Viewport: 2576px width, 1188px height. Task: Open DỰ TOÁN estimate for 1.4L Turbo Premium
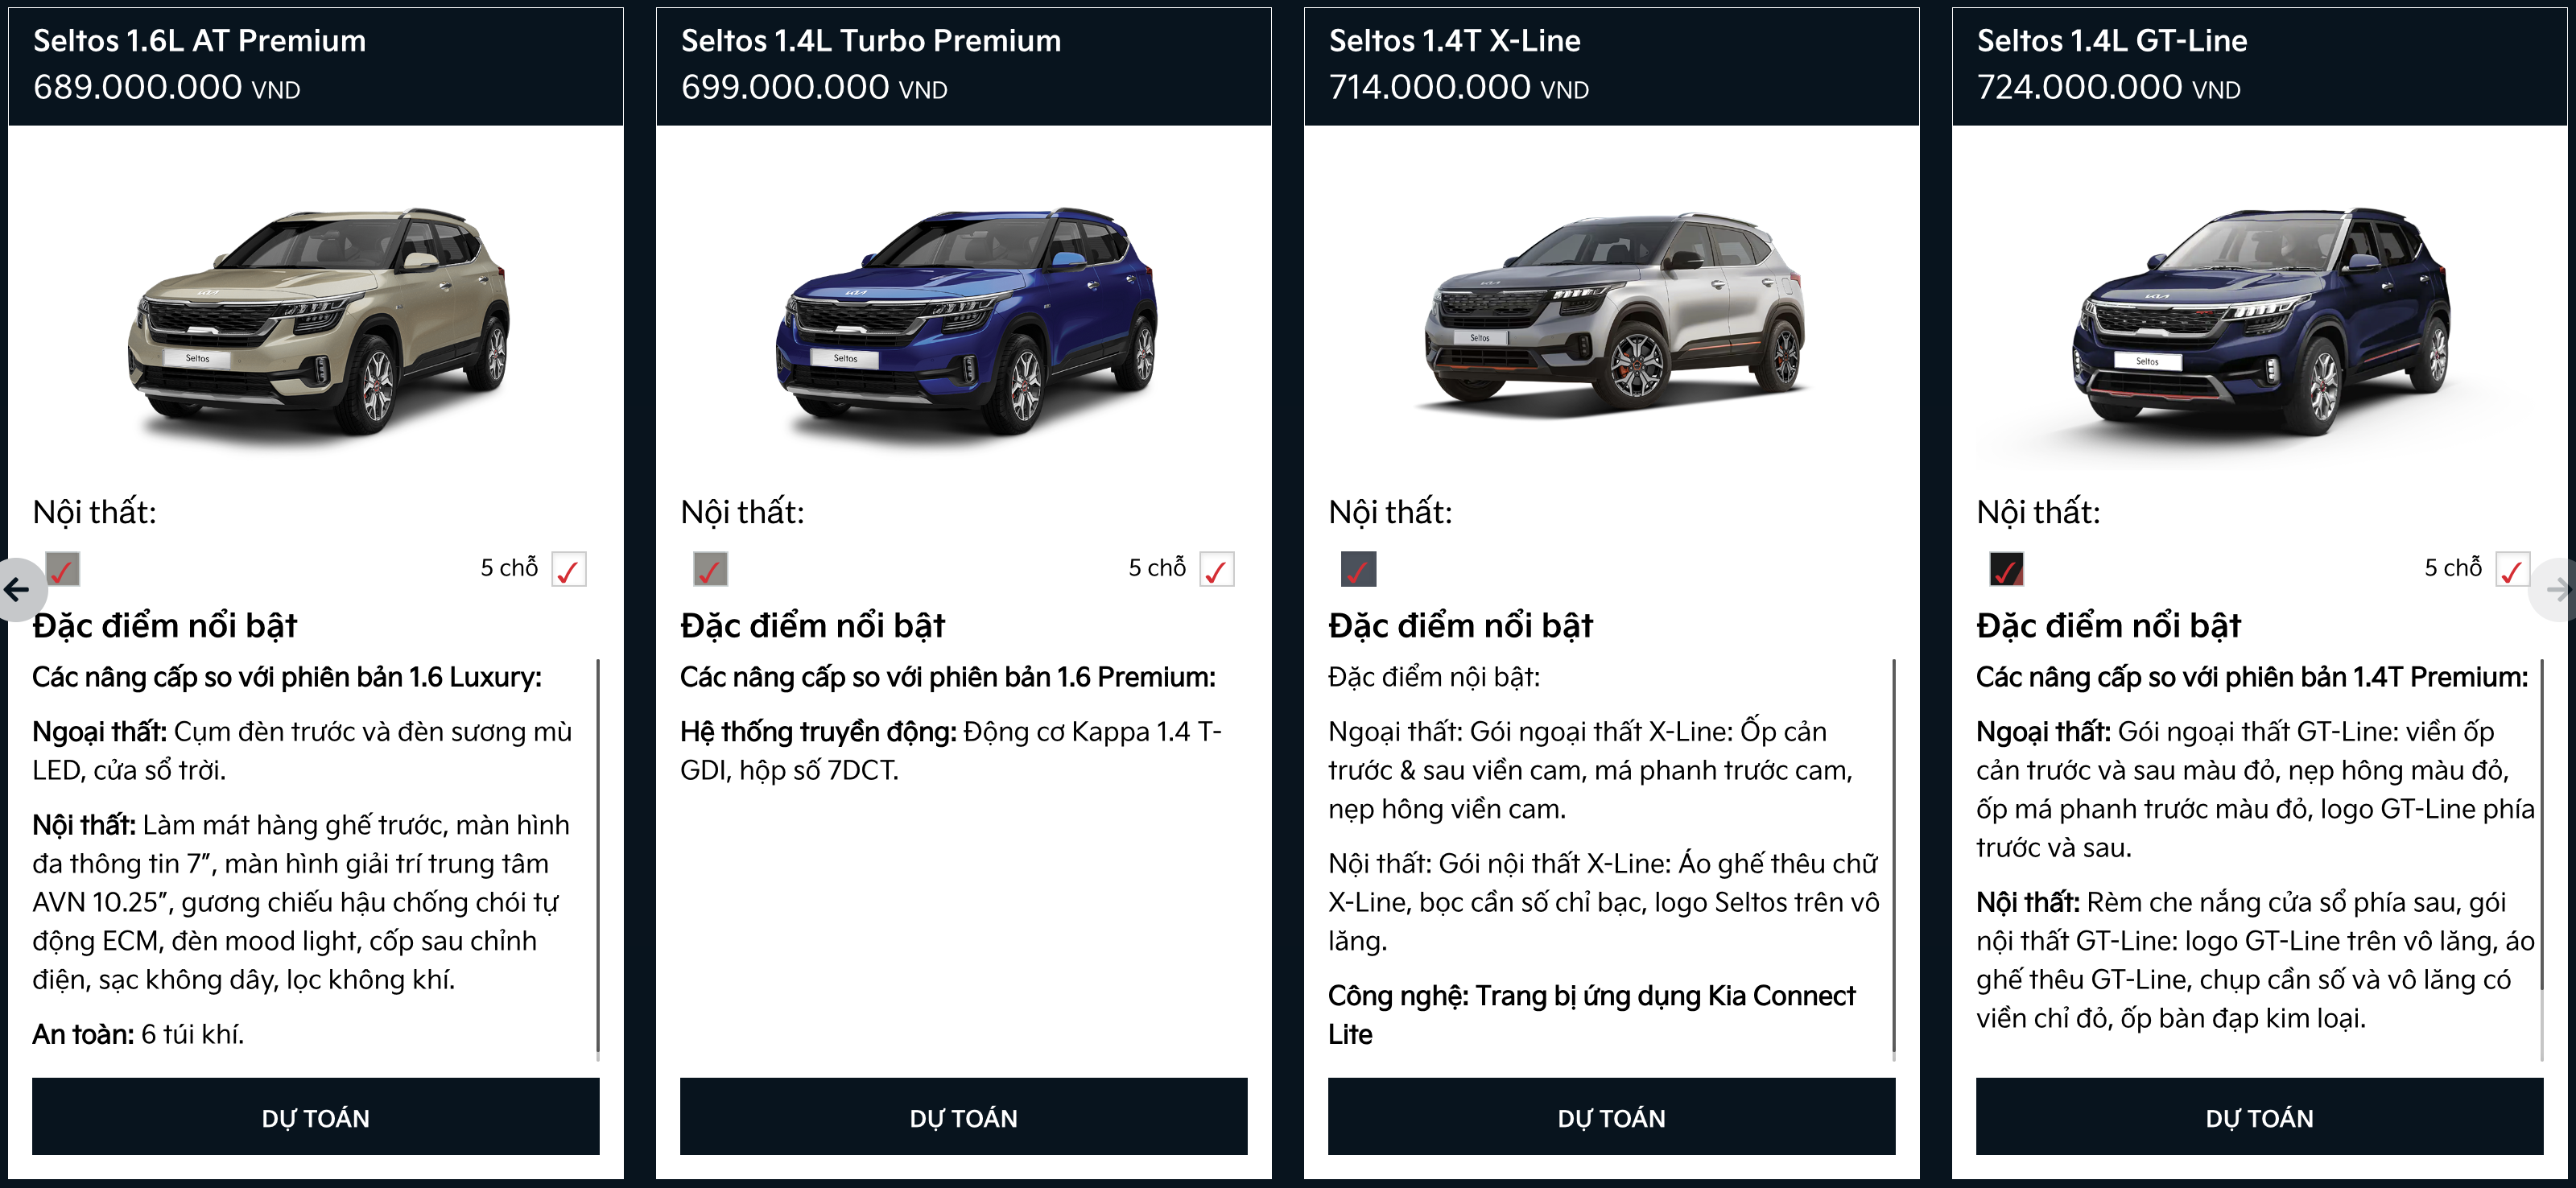click(963, 1117)
